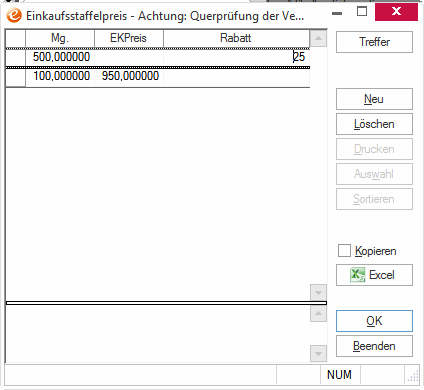Click the EKPreis column header
The height and width of the screenshot is (390, 424).
click(129, 38)
